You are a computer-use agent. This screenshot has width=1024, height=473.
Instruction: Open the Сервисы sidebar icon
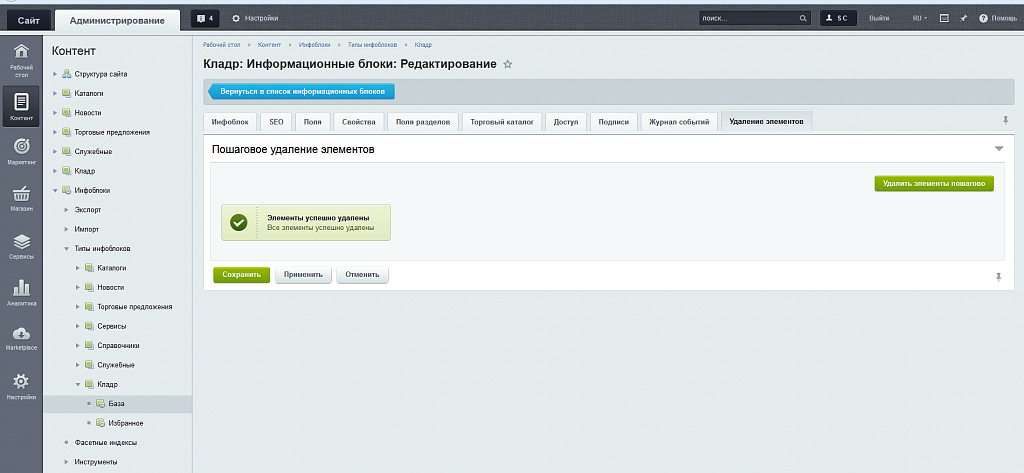20,246
